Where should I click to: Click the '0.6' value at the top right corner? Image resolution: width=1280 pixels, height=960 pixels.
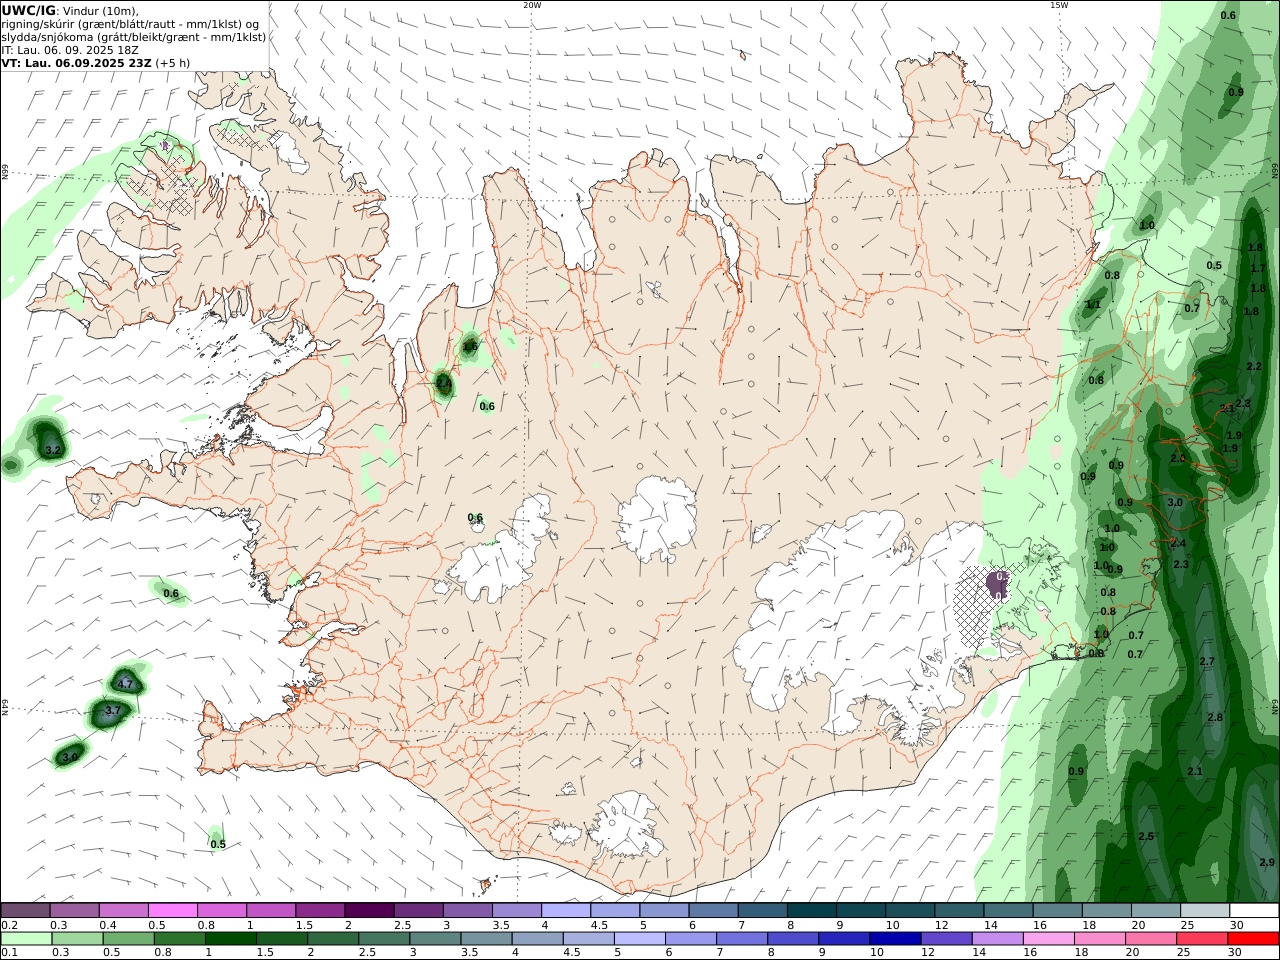pos(1229,15)
